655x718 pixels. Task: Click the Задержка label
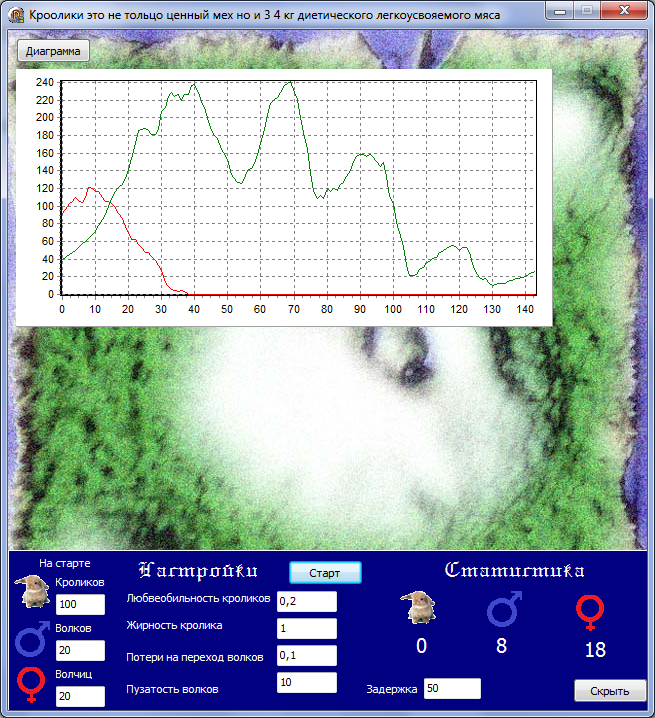[x=392, y=689]
